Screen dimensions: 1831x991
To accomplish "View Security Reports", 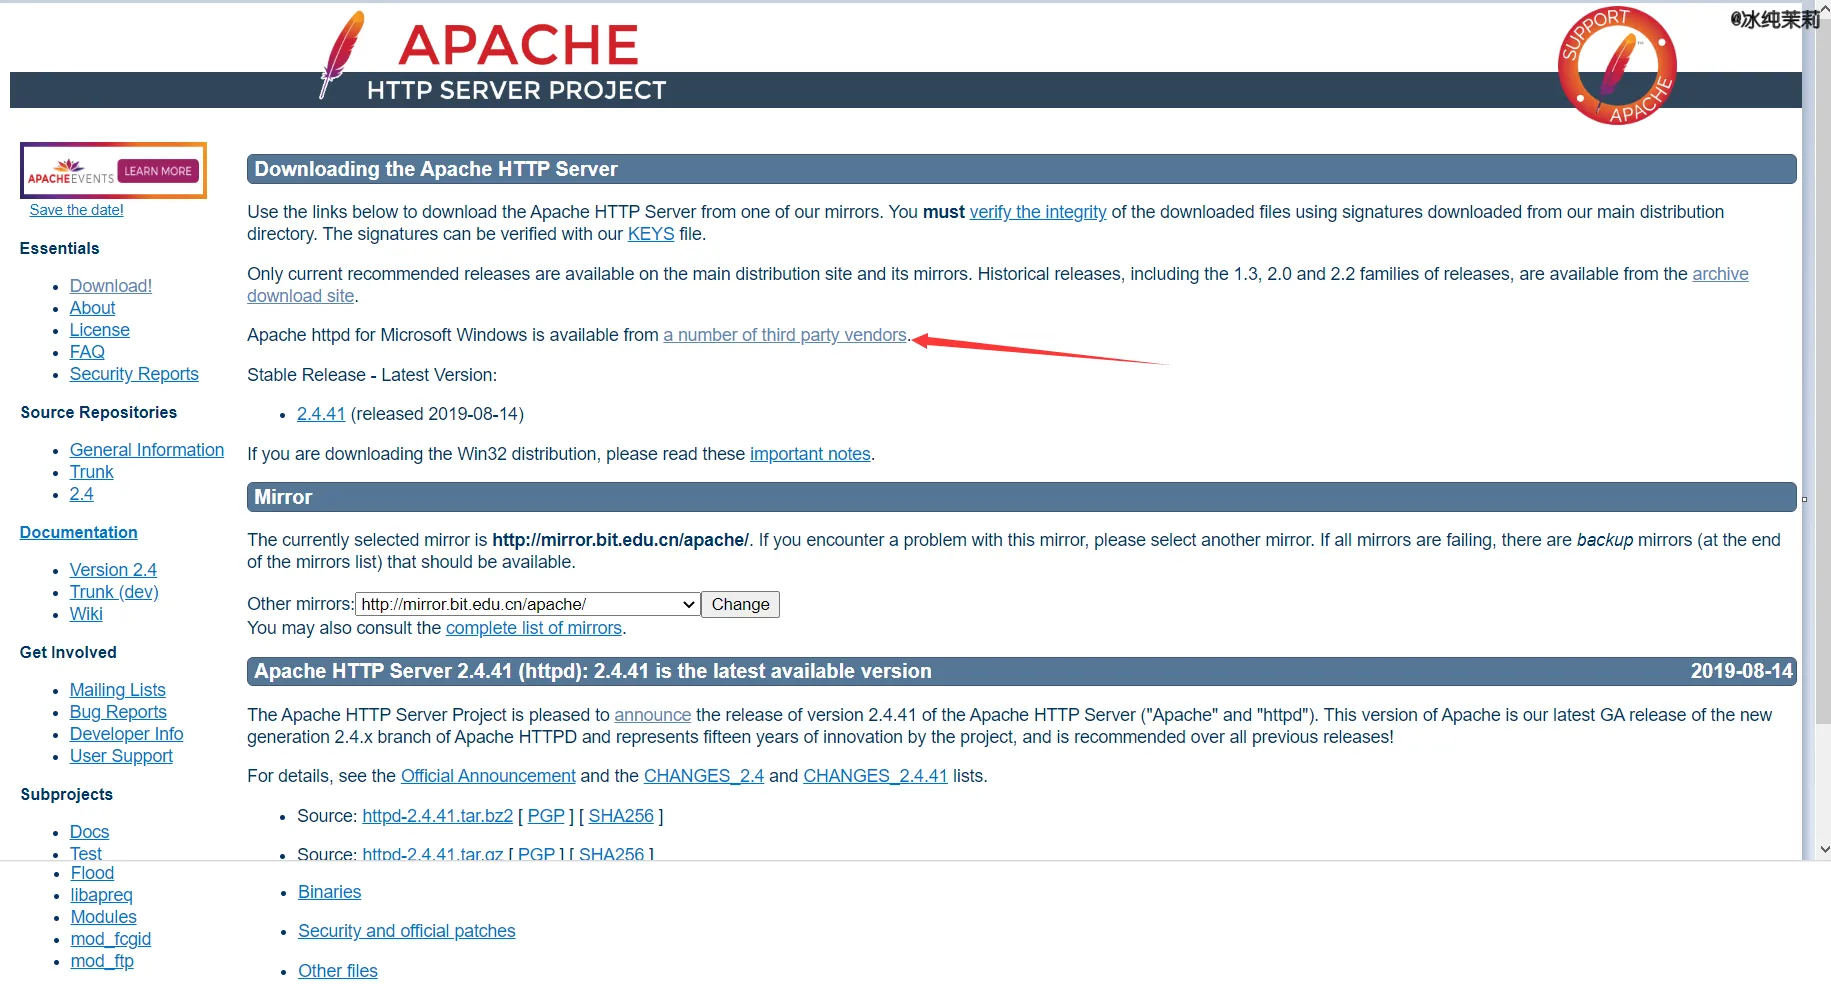I will coord(134,374).
